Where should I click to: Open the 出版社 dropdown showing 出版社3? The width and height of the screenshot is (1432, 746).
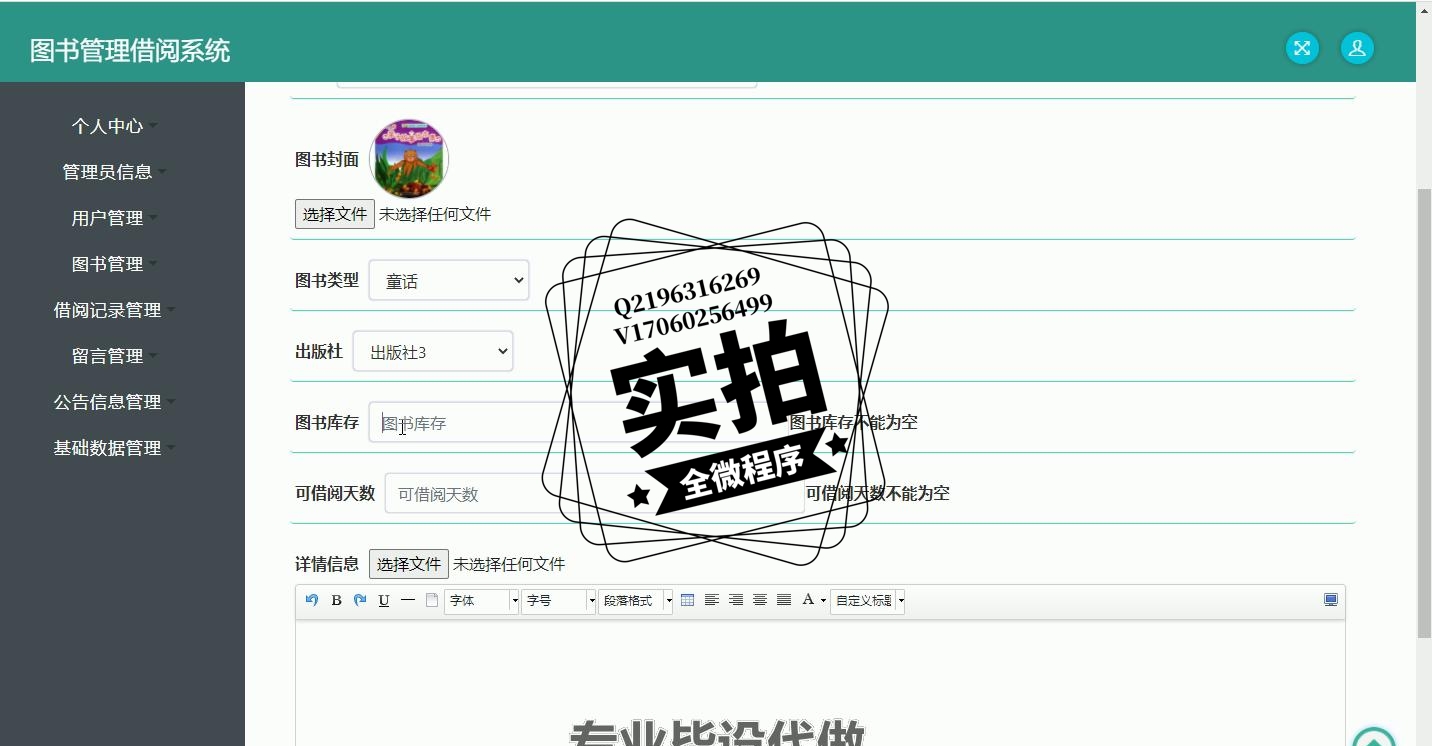click(433, 351)
